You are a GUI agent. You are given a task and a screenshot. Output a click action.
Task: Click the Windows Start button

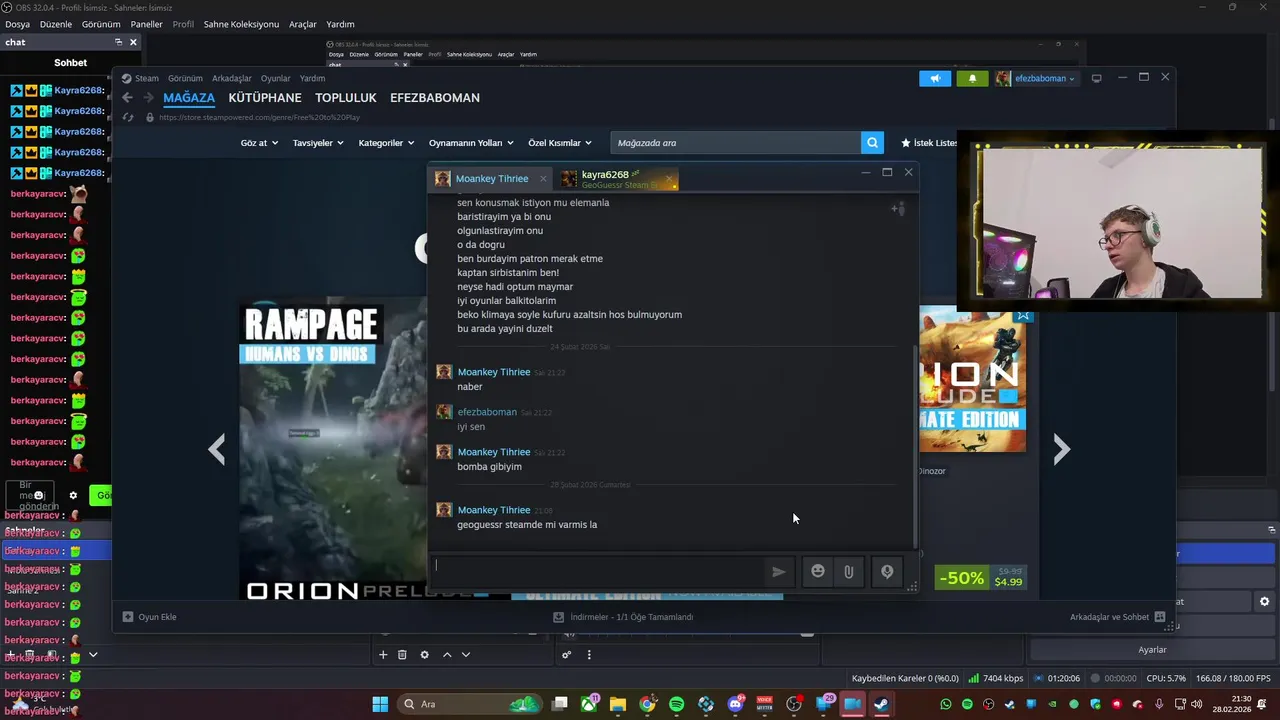click(380, 704)
